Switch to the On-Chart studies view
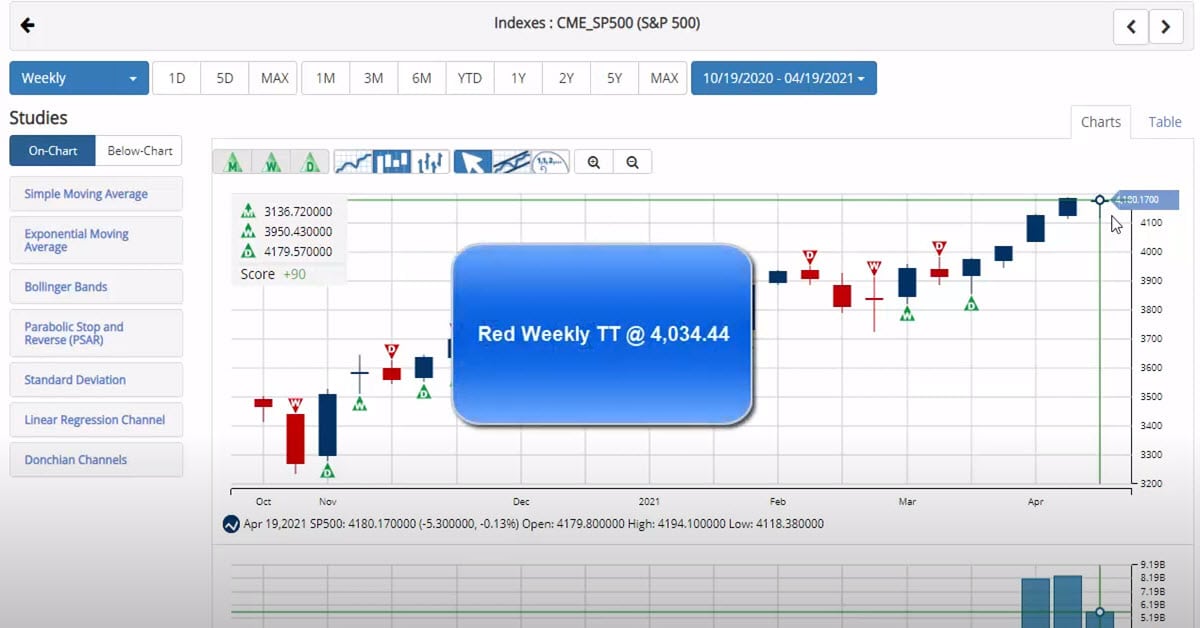The height and width of the screenshot is (628, 1200). pyautogui.click(x=51, y=150)
